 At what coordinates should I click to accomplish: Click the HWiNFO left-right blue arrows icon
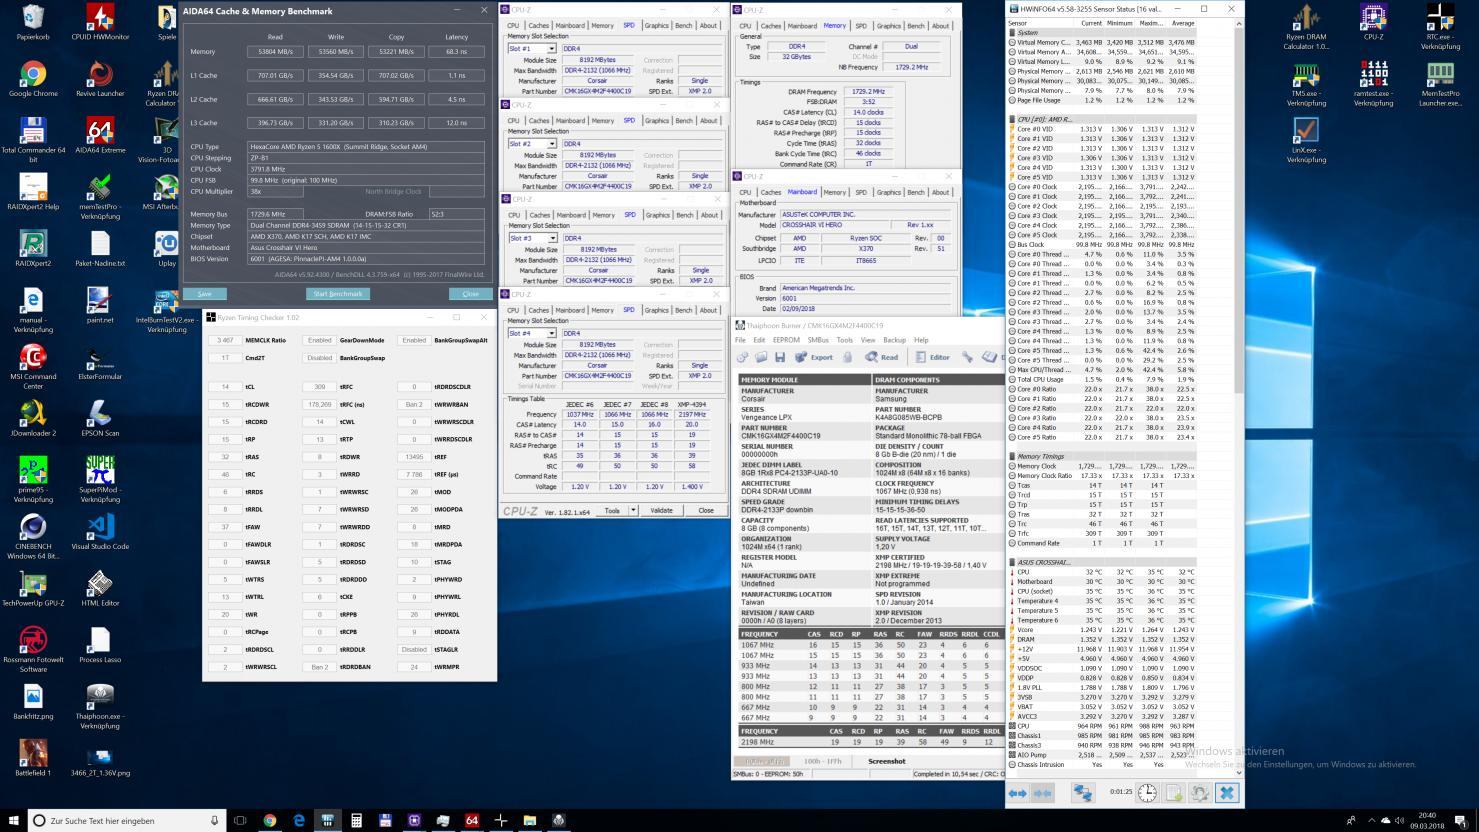pyautogui.click(x=1017, y=793)
